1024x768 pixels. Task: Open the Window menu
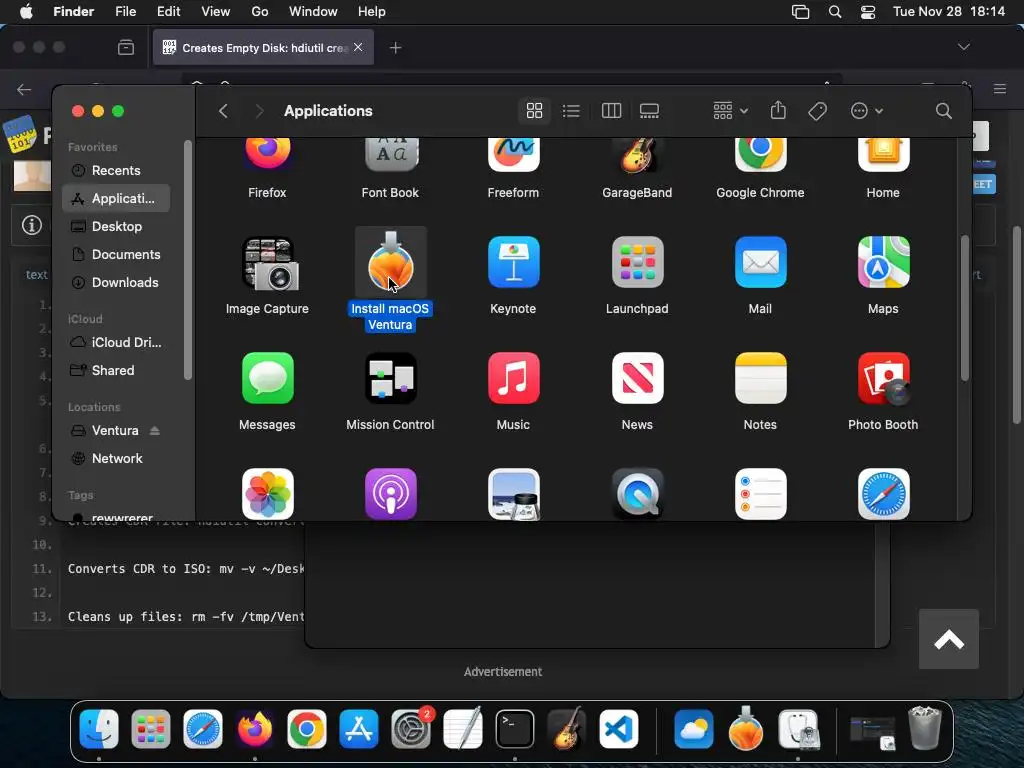tap(313, 12)
